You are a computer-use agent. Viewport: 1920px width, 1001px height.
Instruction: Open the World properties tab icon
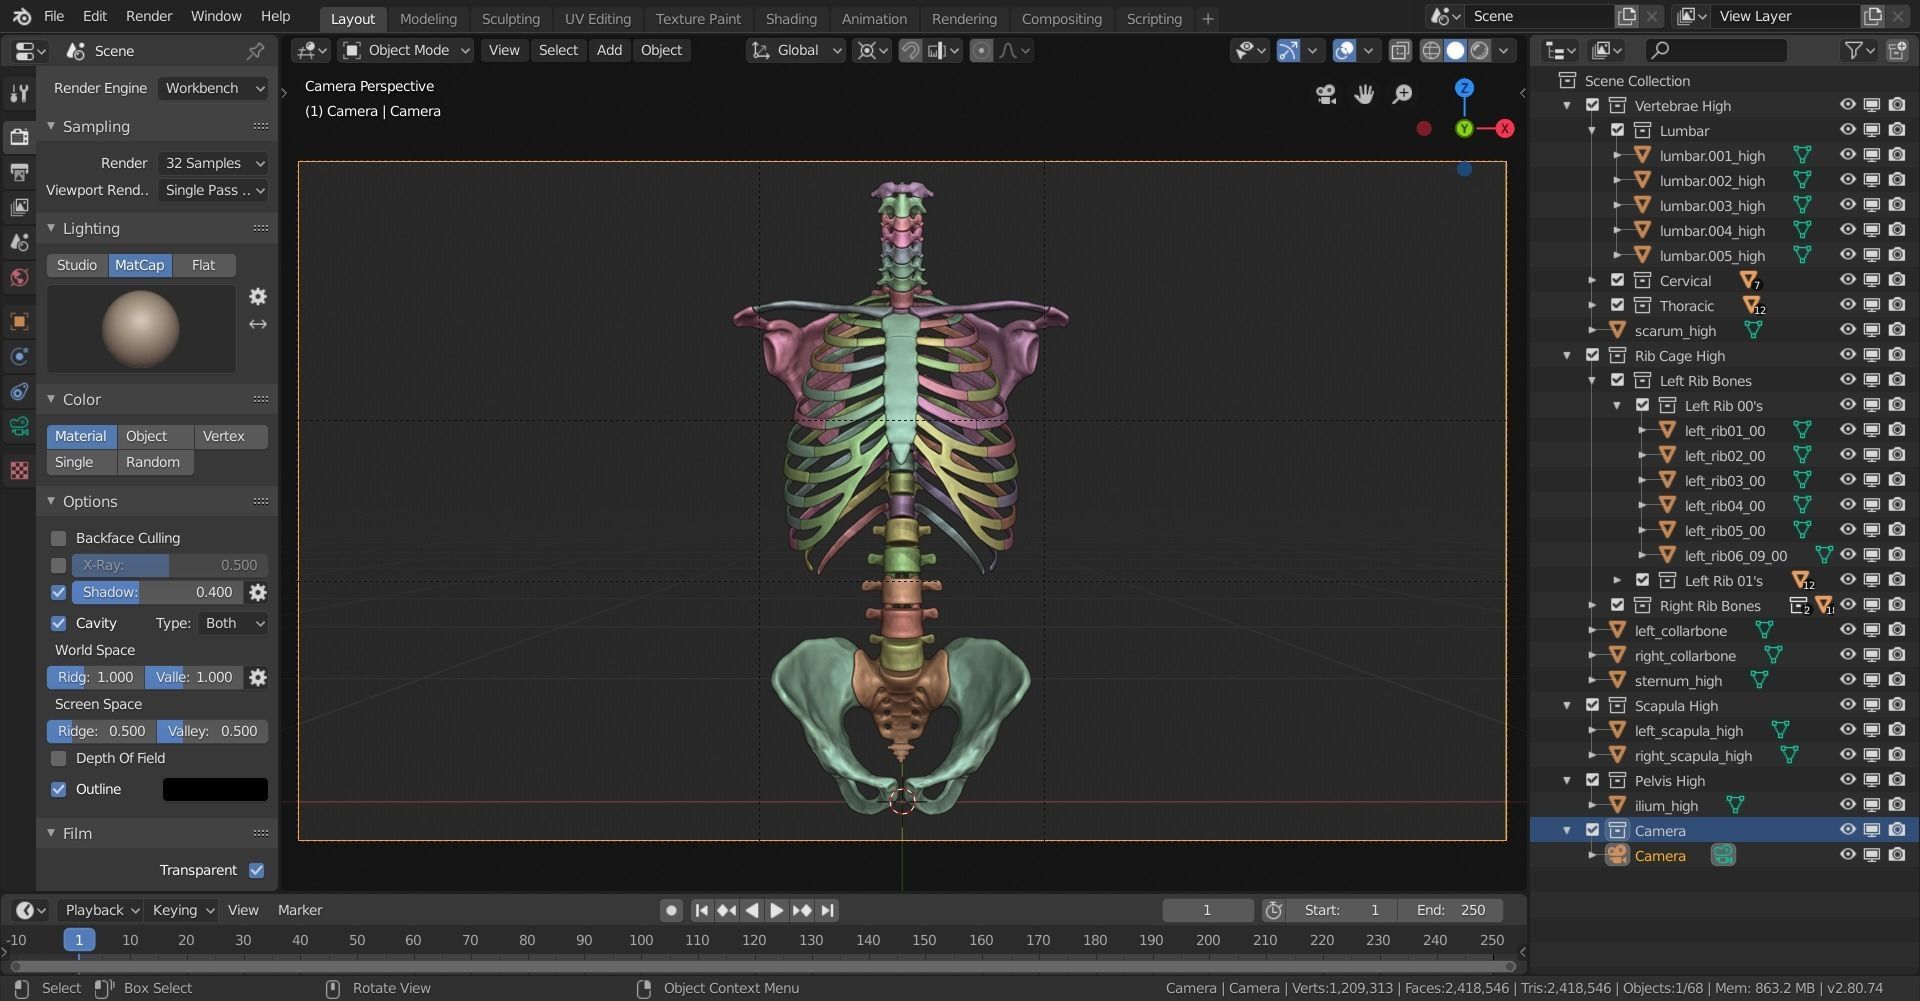click(18, 277)
